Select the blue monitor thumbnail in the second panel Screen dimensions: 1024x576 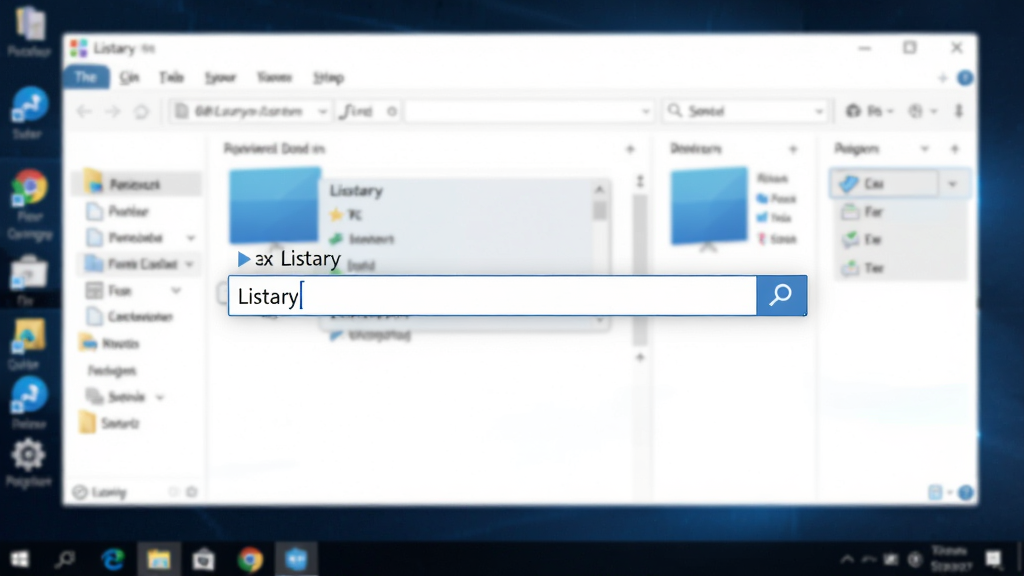(x=709, y=207)
